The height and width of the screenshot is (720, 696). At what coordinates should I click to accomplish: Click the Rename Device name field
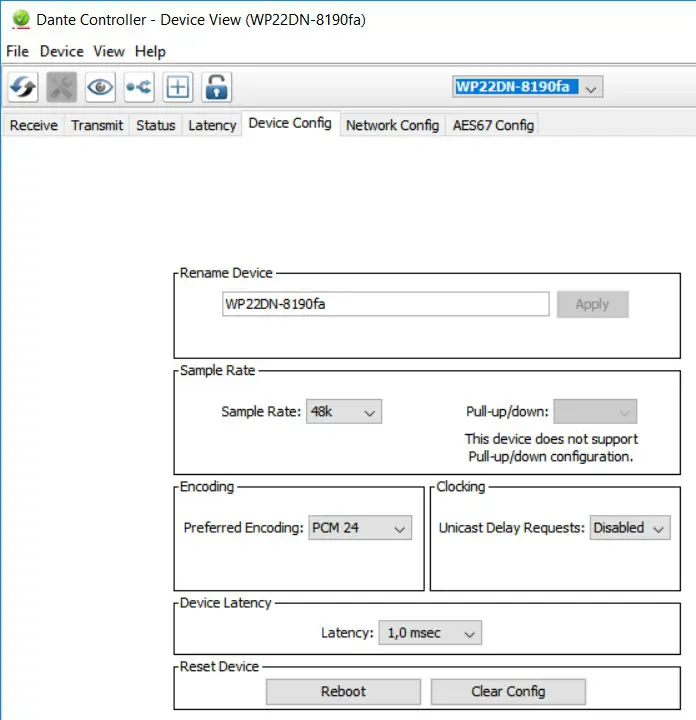pyautogui.click(x=386, y=304)
